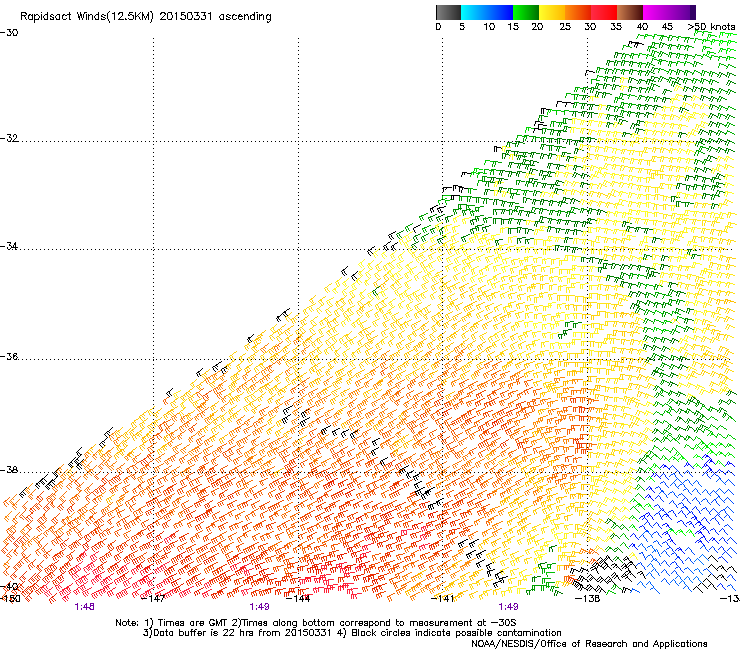Click the '40' label under the color bar
Image resolution: width=740 pixels, height=650 pixels.
pos(642,27)
